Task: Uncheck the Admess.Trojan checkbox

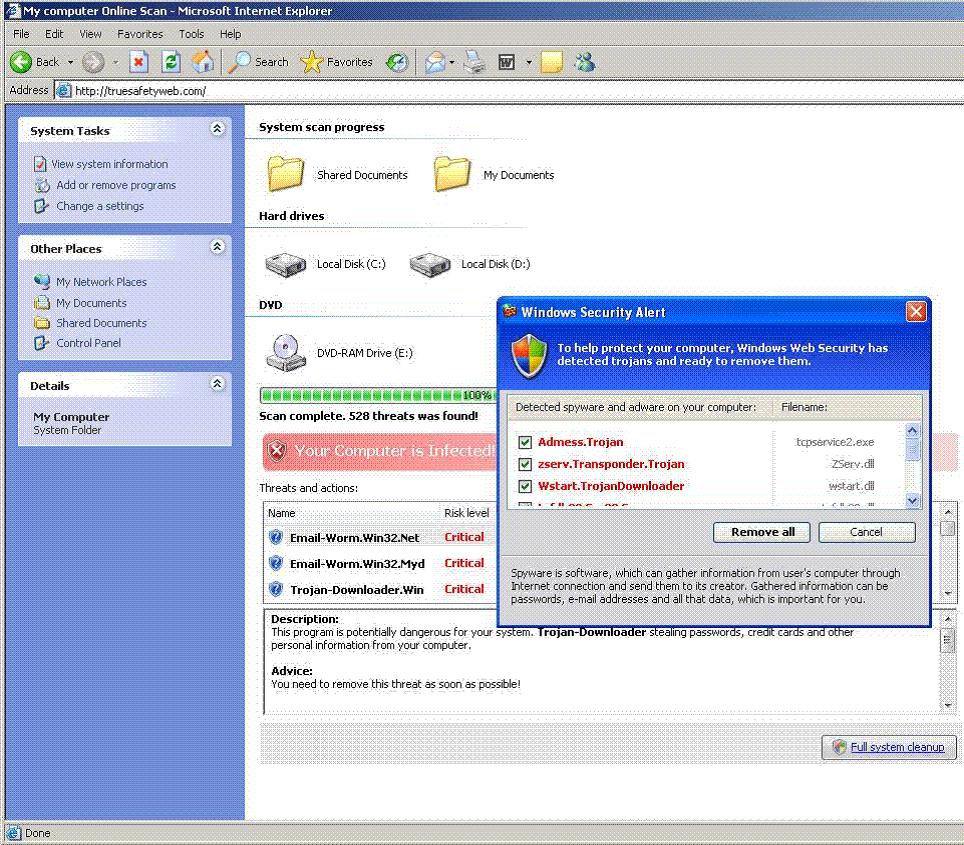Action: click(525, 442)
